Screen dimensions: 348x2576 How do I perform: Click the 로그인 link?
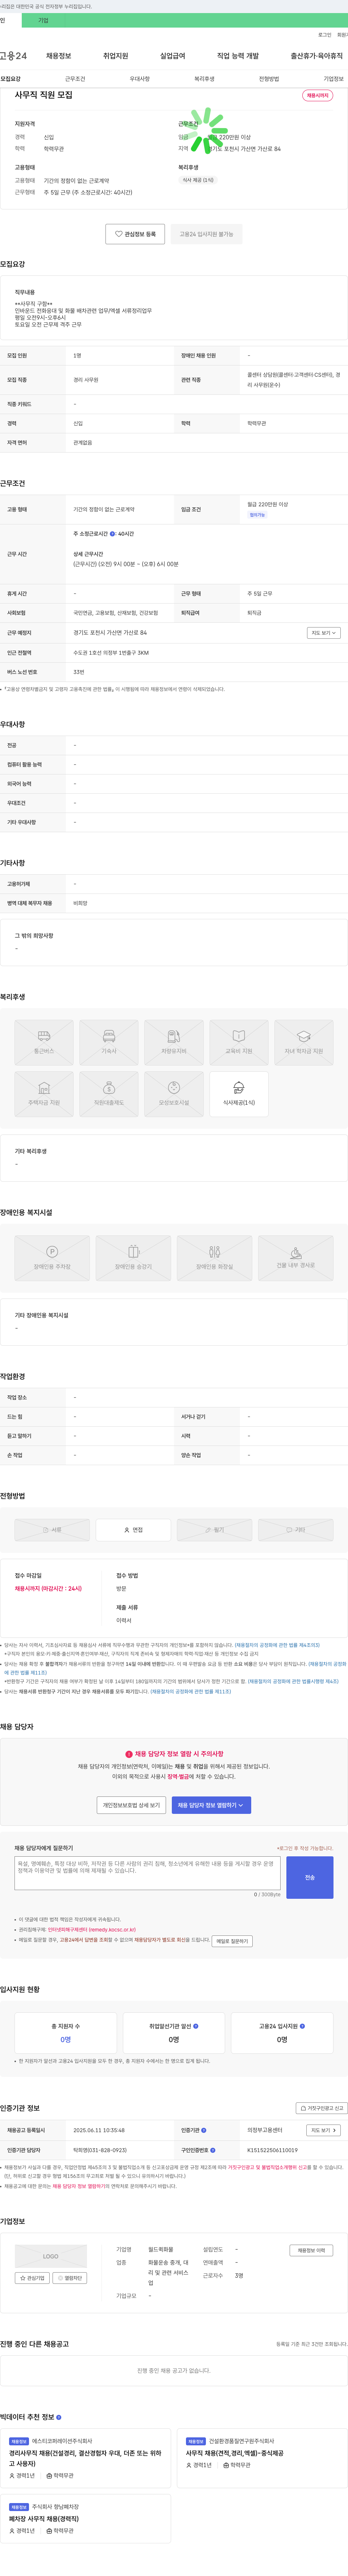(325, 35)
